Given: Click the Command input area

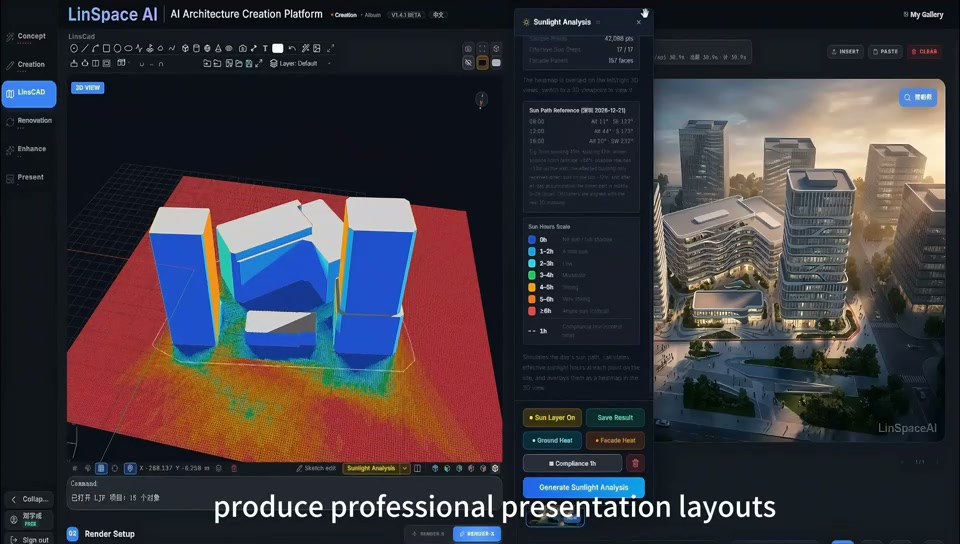Looking at the screenshot, I should pyautogui.click(x=283, y=491).
